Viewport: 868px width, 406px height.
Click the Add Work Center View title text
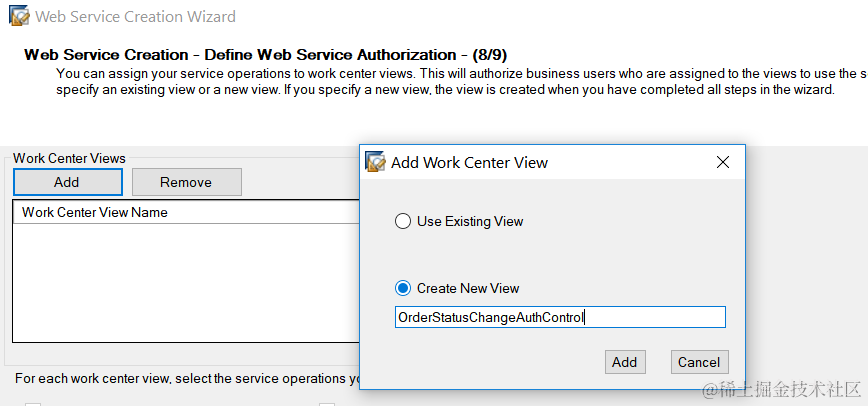[x=469, y=163]
